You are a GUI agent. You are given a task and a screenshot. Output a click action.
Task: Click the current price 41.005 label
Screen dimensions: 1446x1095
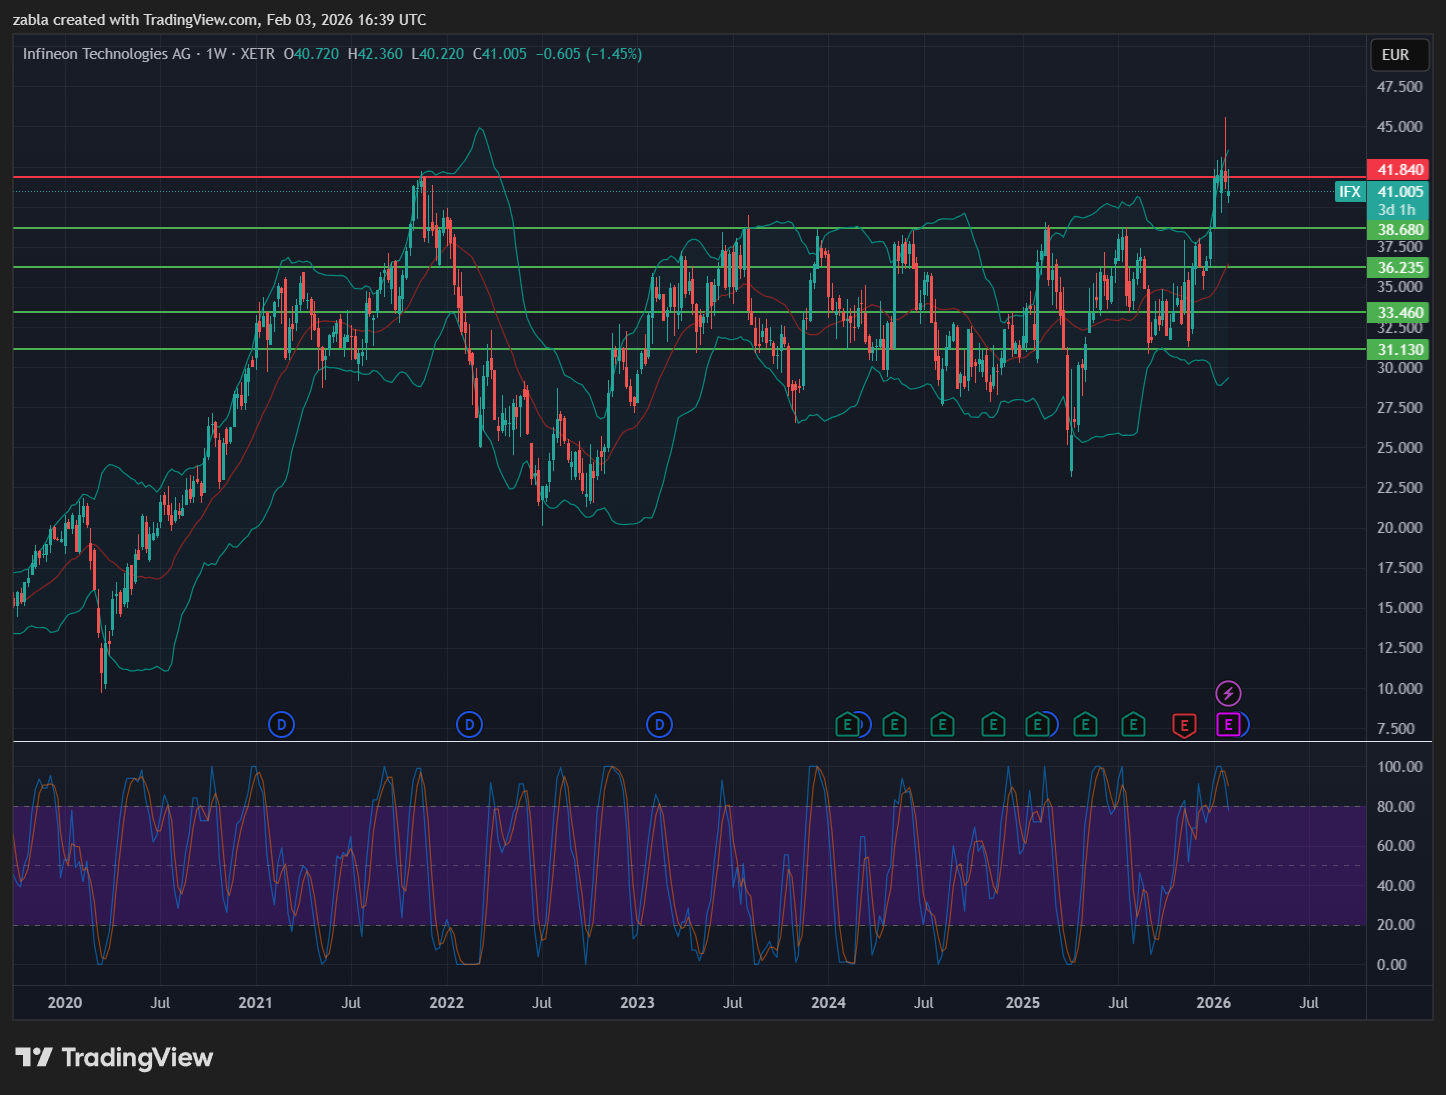click(x=1399, y=192)
